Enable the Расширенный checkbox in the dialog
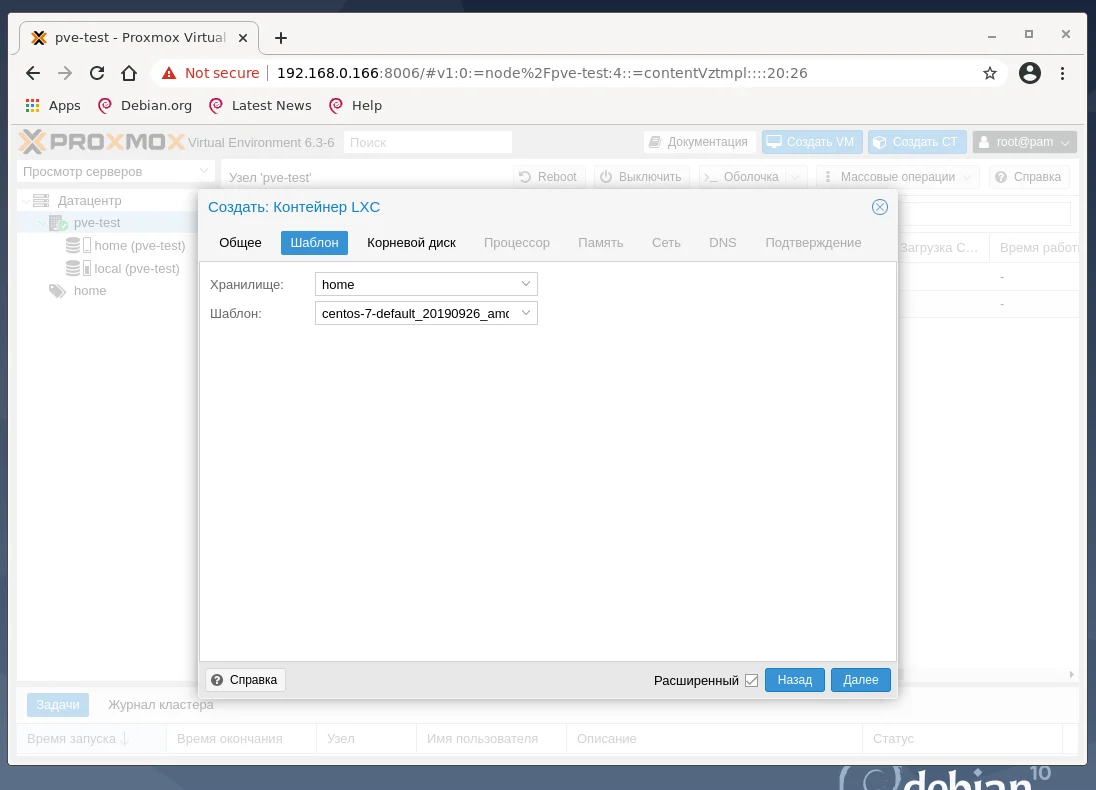 [751, 680]
